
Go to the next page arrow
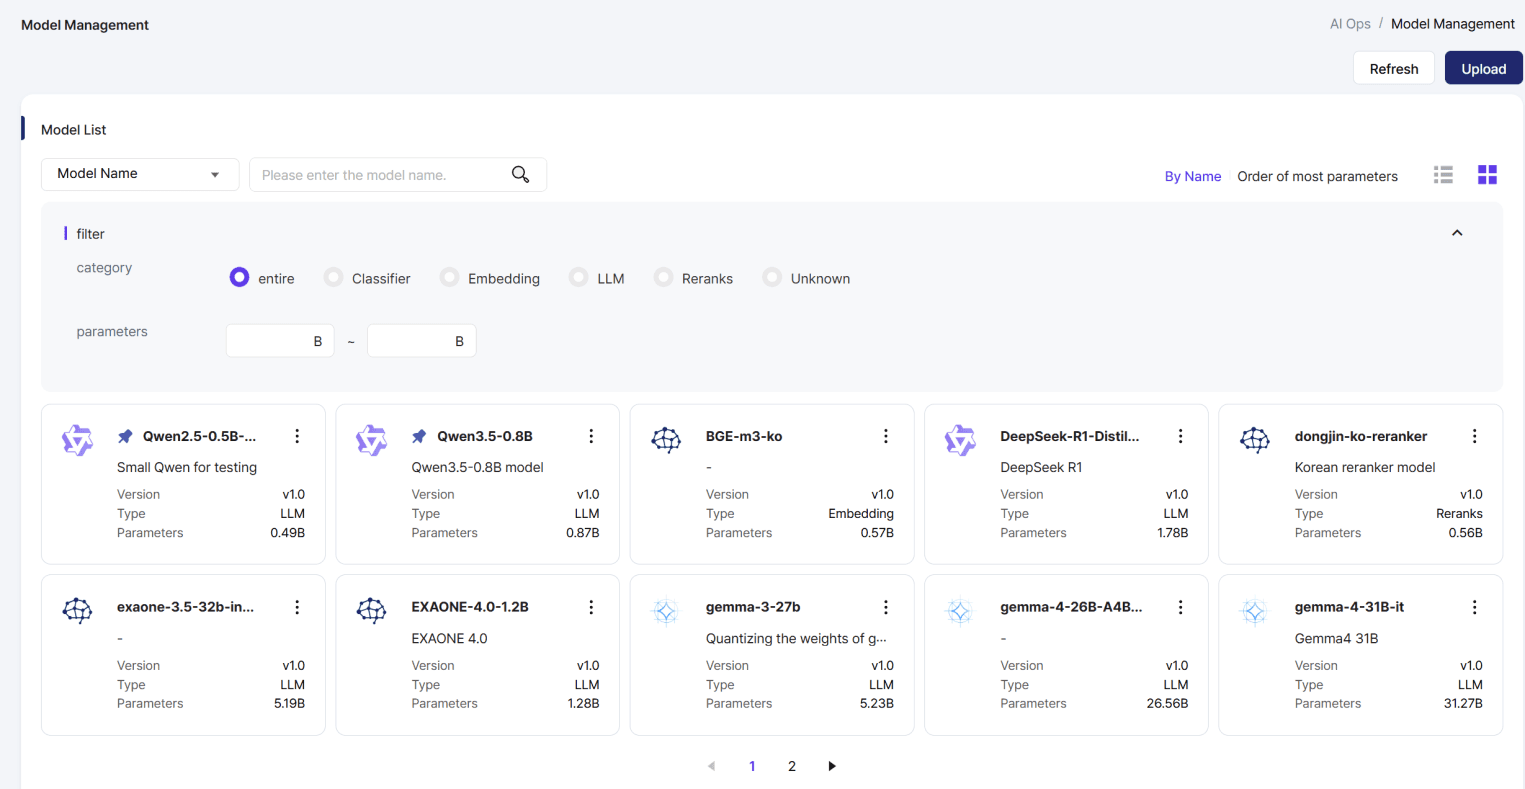[x=831, y=766]
